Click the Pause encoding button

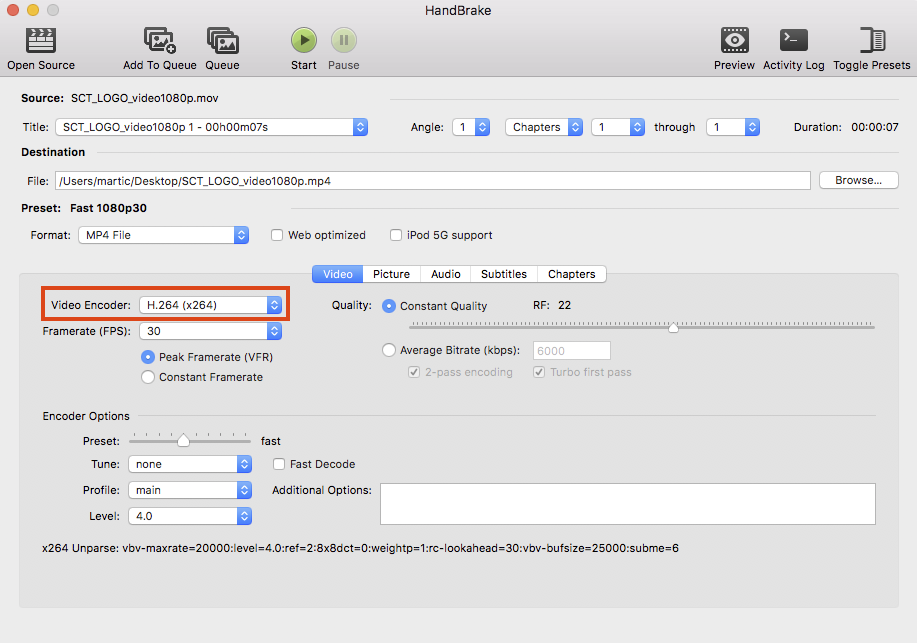click(343, 40)
